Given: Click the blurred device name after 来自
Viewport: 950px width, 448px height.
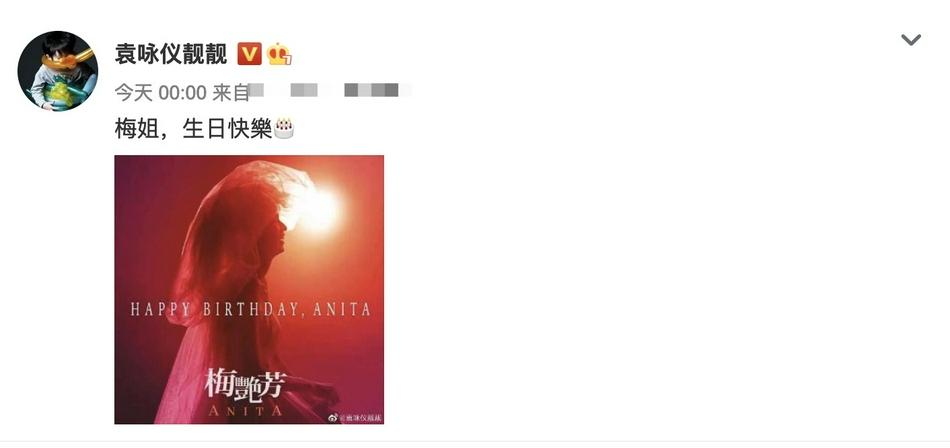Looking at the screenshot, I should 330,91.
